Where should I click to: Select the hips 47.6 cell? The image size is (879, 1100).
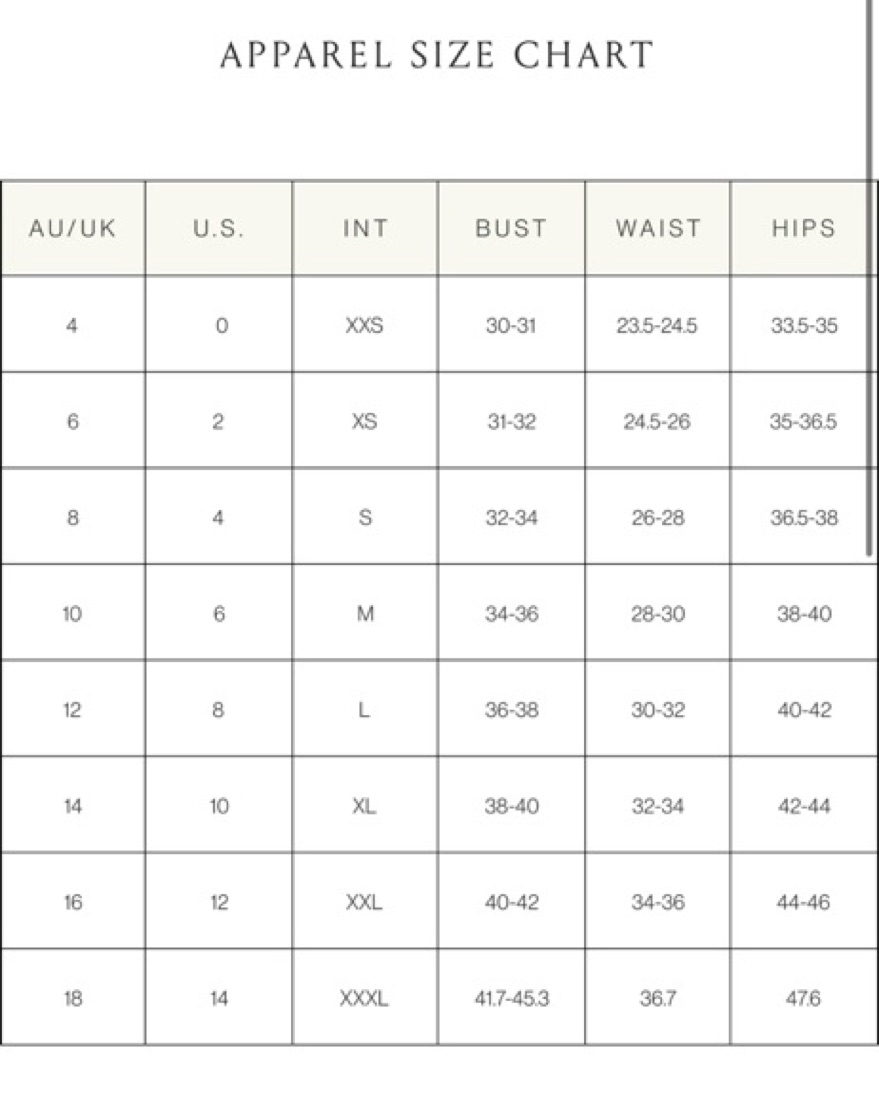pyautogui.click(x=803, y=998)
